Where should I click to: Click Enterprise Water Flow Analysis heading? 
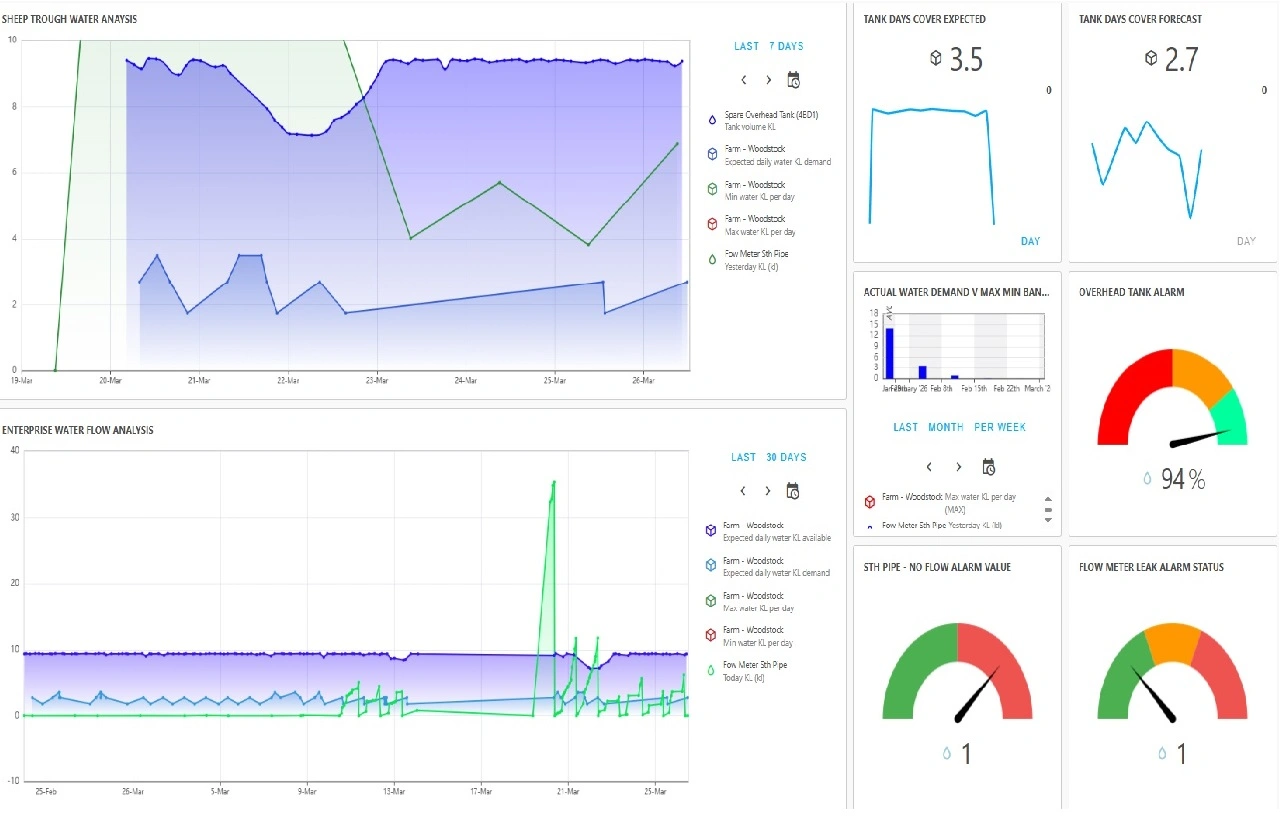coord(77,430)
